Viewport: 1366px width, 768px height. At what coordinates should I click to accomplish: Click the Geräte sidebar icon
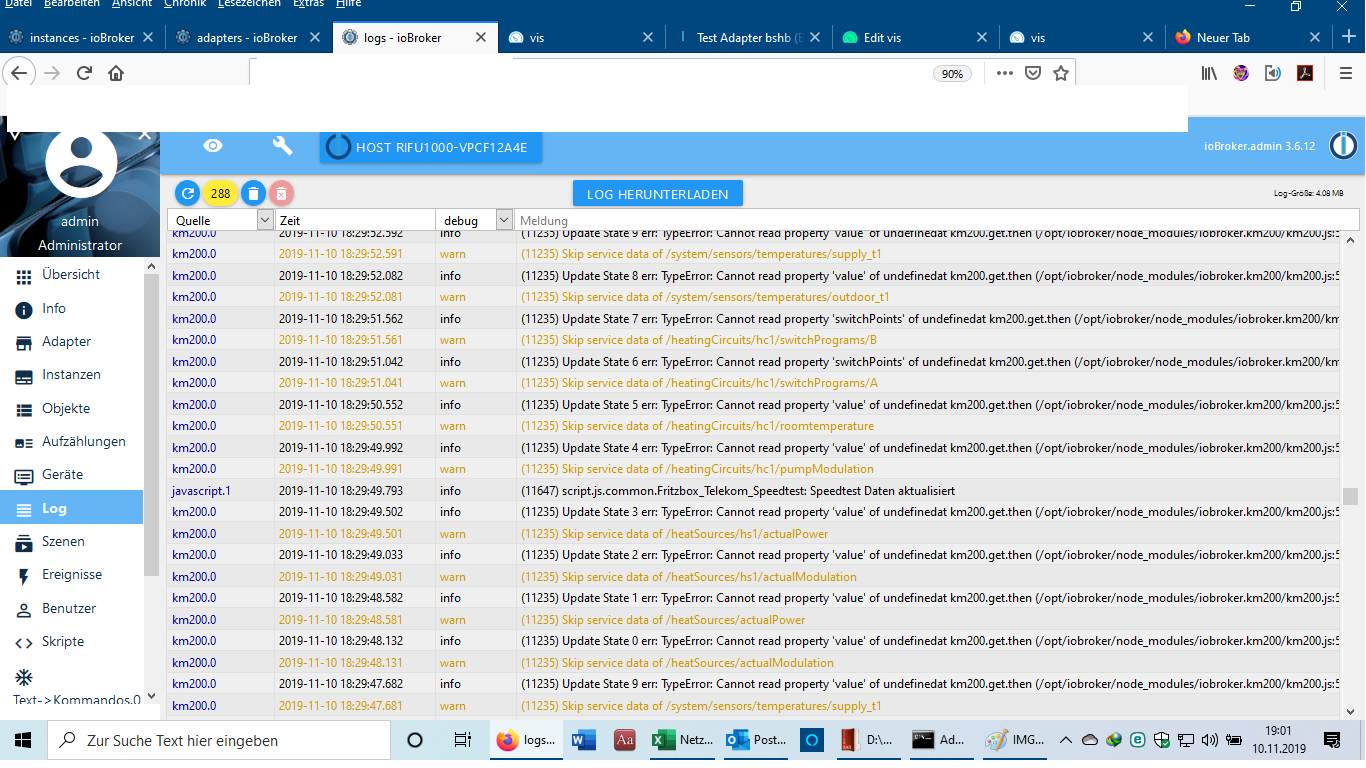point(24,476)
